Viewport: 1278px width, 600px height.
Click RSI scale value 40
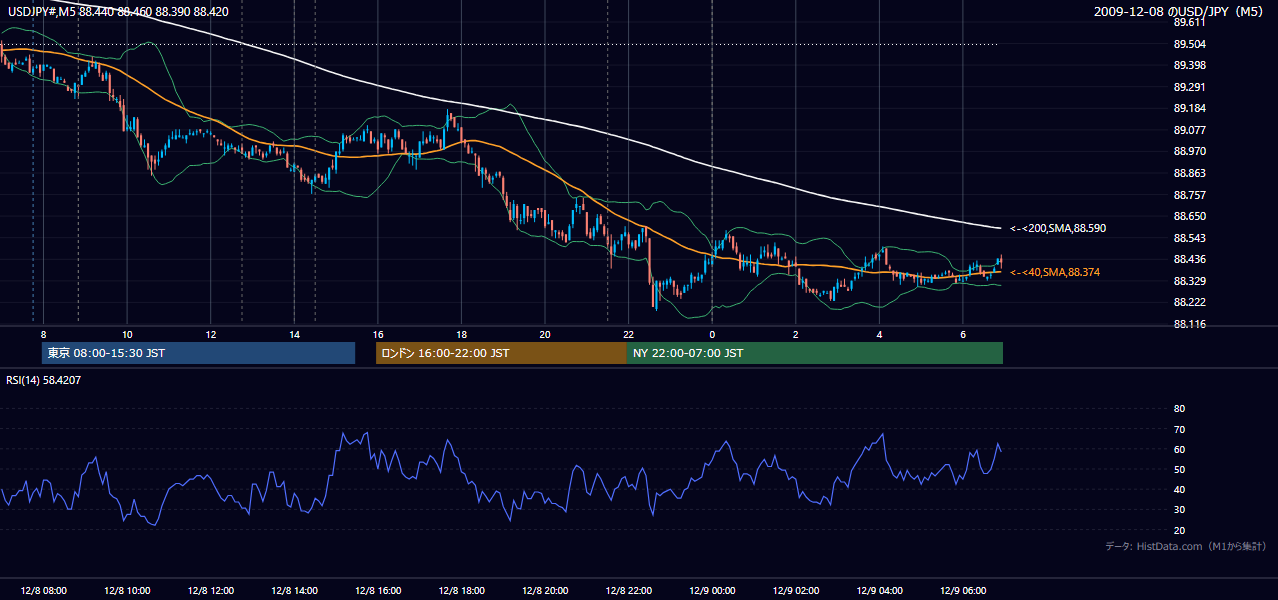point(1179,489)
